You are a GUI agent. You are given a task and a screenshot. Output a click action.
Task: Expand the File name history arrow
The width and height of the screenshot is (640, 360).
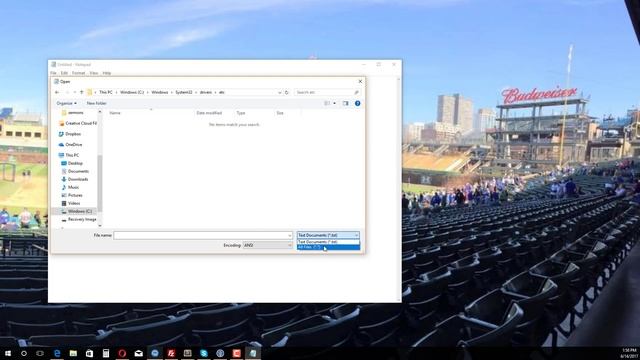tap(290, 236)
